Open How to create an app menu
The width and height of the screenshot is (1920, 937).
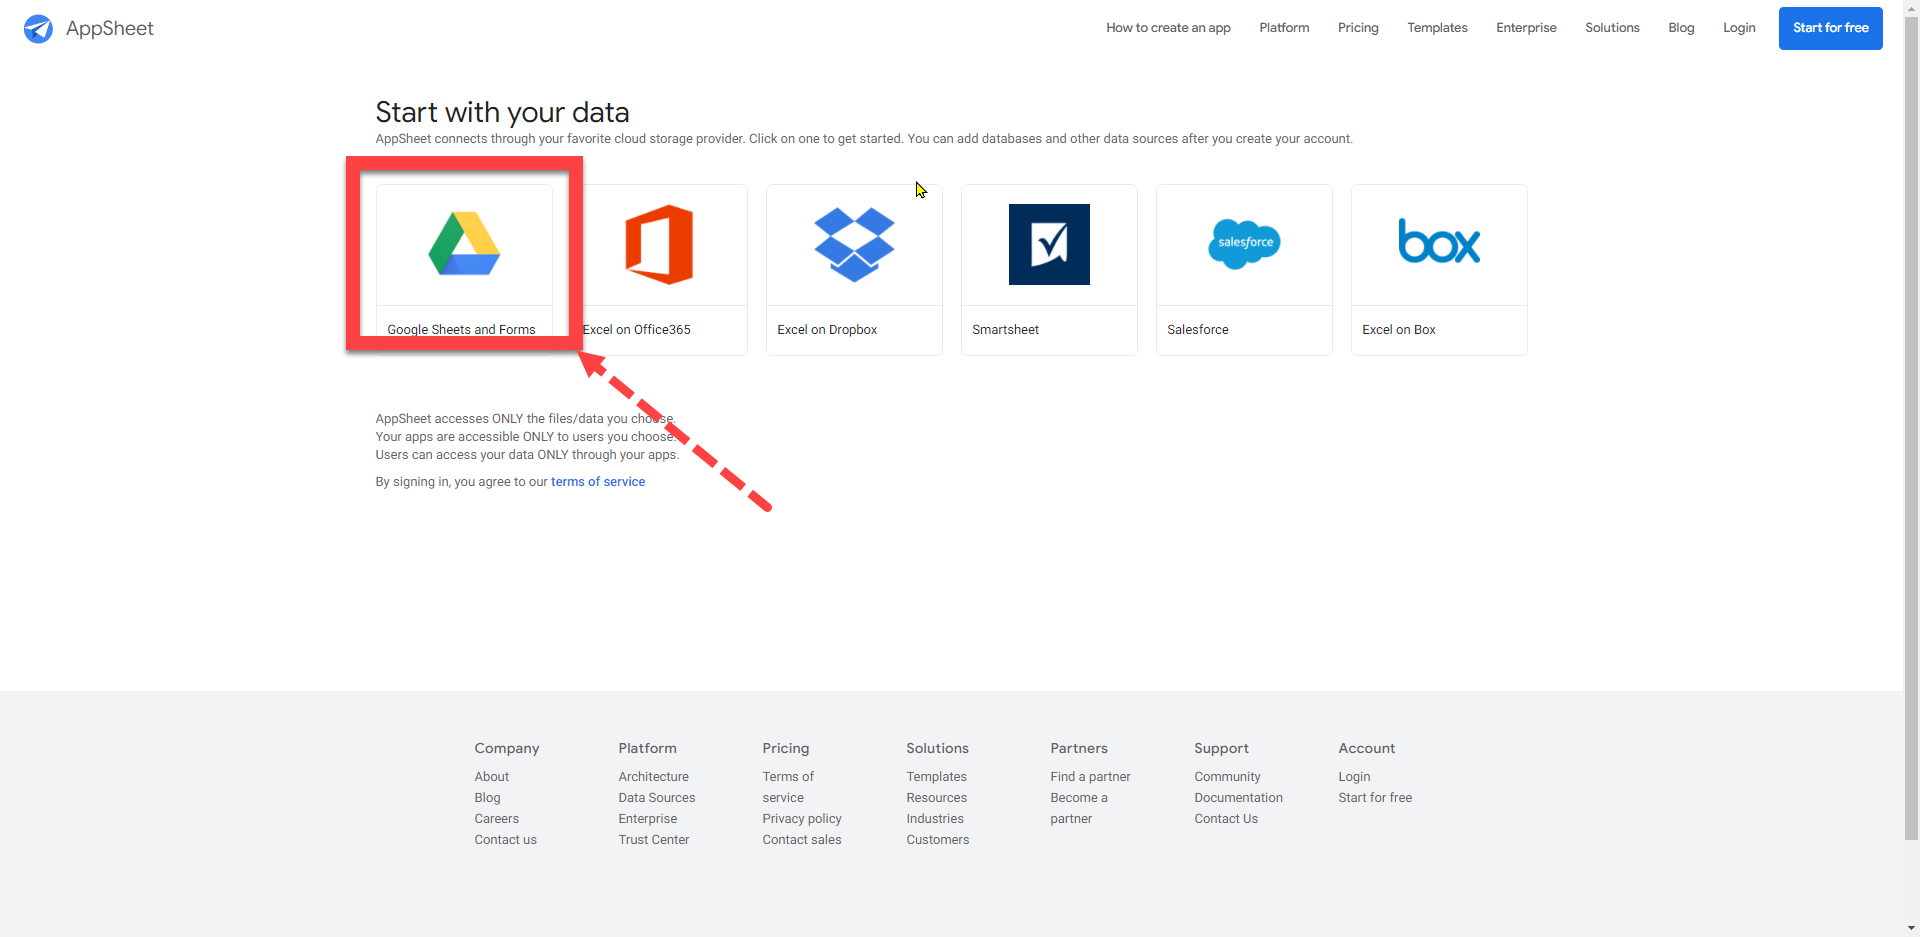point(1168,28)
